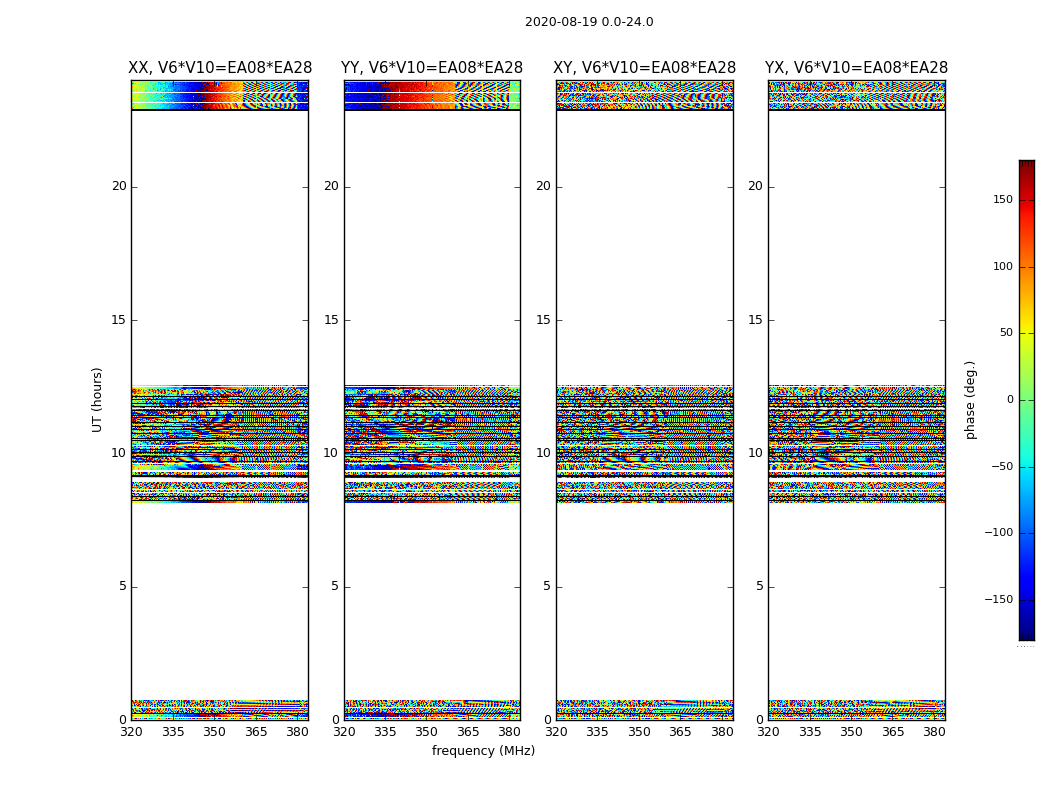Click the top data band in YY panel
The image size is (1050, 800).
[432, 95]
